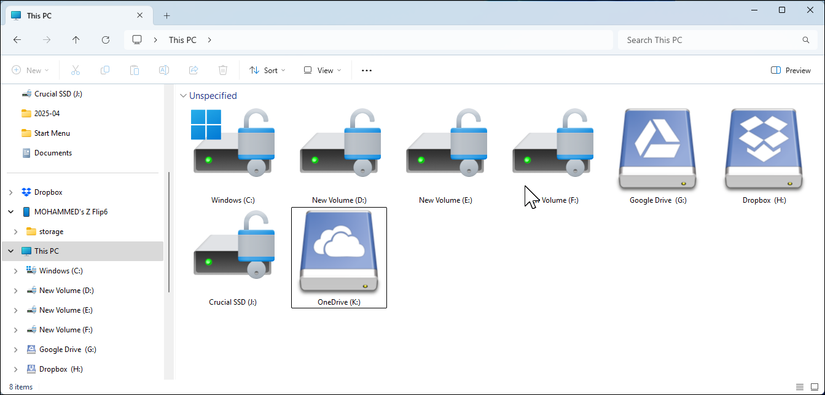Open the Sort dropdown menu
Viewport: 825px width, 395px height.
point(267,70)
